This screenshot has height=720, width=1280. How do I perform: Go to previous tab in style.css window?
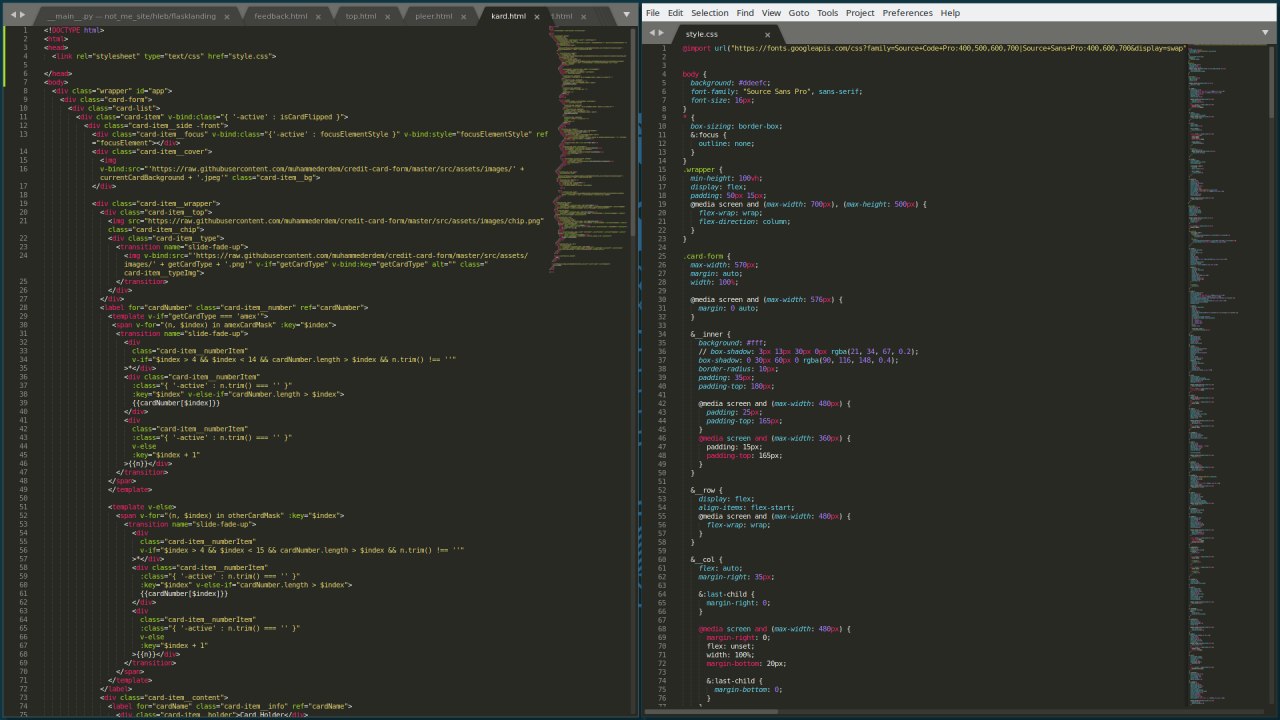tap(652, 33)
